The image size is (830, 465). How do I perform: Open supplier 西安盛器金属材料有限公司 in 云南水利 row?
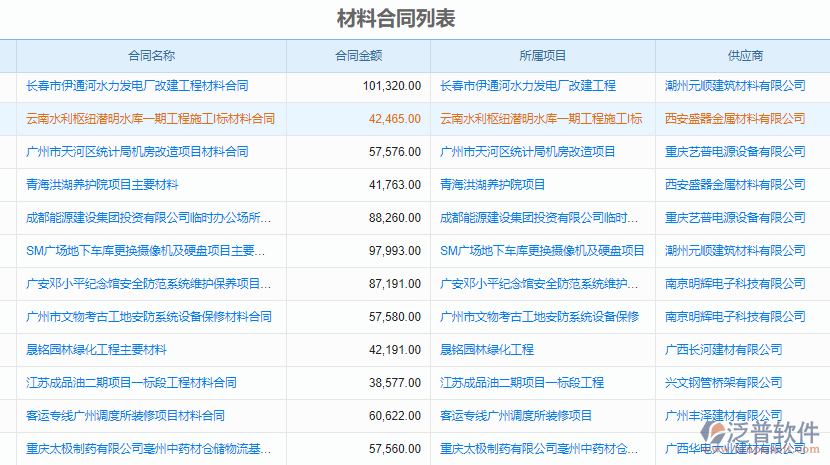735,119
